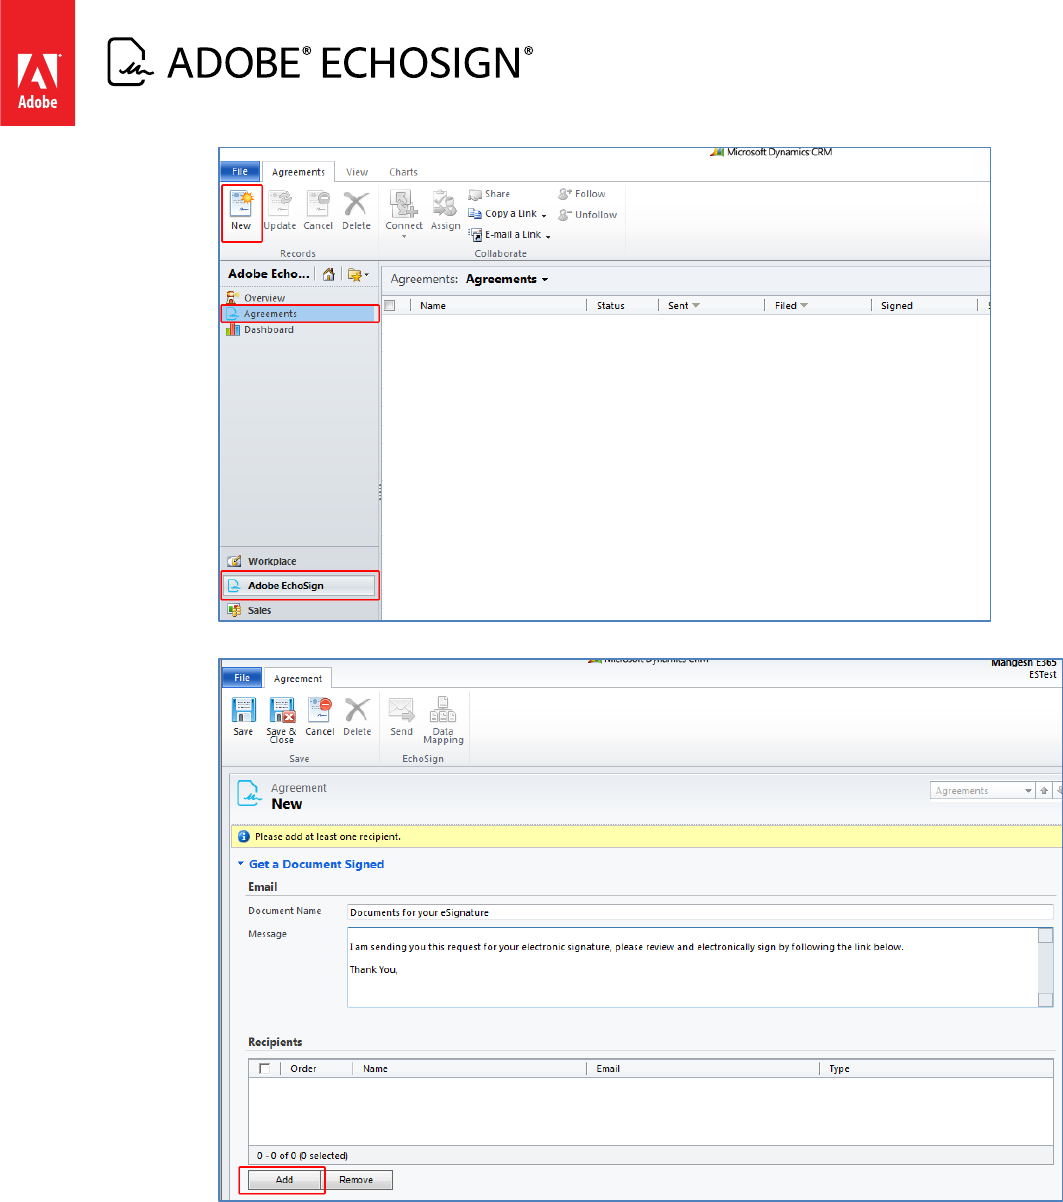The width and height of the screenshot is (1063, 1202).
Task: Click the Document Name field
Action: click(700, 912)
